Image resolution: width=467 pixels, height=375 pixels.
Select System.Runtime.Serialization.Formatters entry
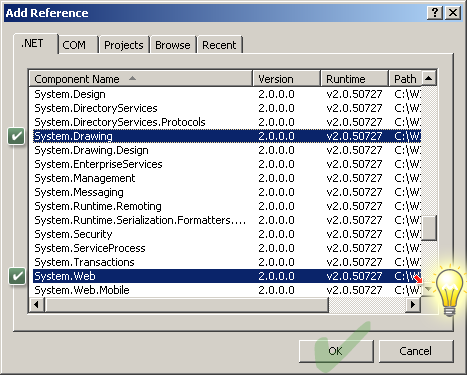[x=227, y=220]
